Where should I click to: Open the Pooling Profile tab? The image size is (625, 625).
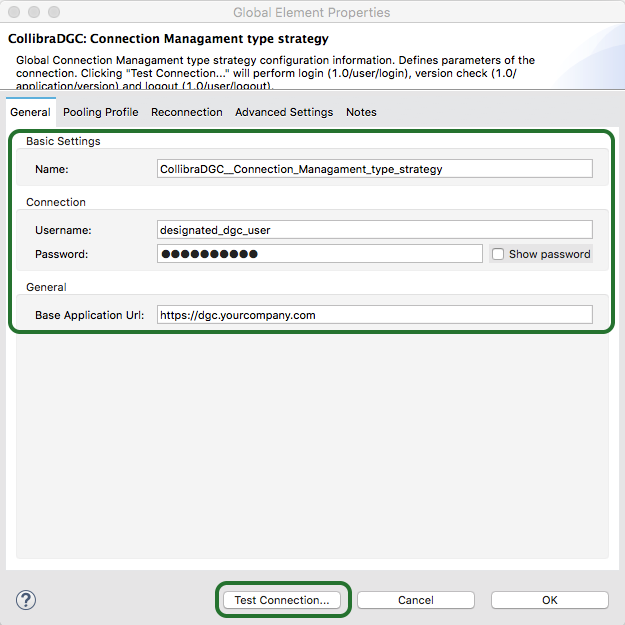coord(100,112)
